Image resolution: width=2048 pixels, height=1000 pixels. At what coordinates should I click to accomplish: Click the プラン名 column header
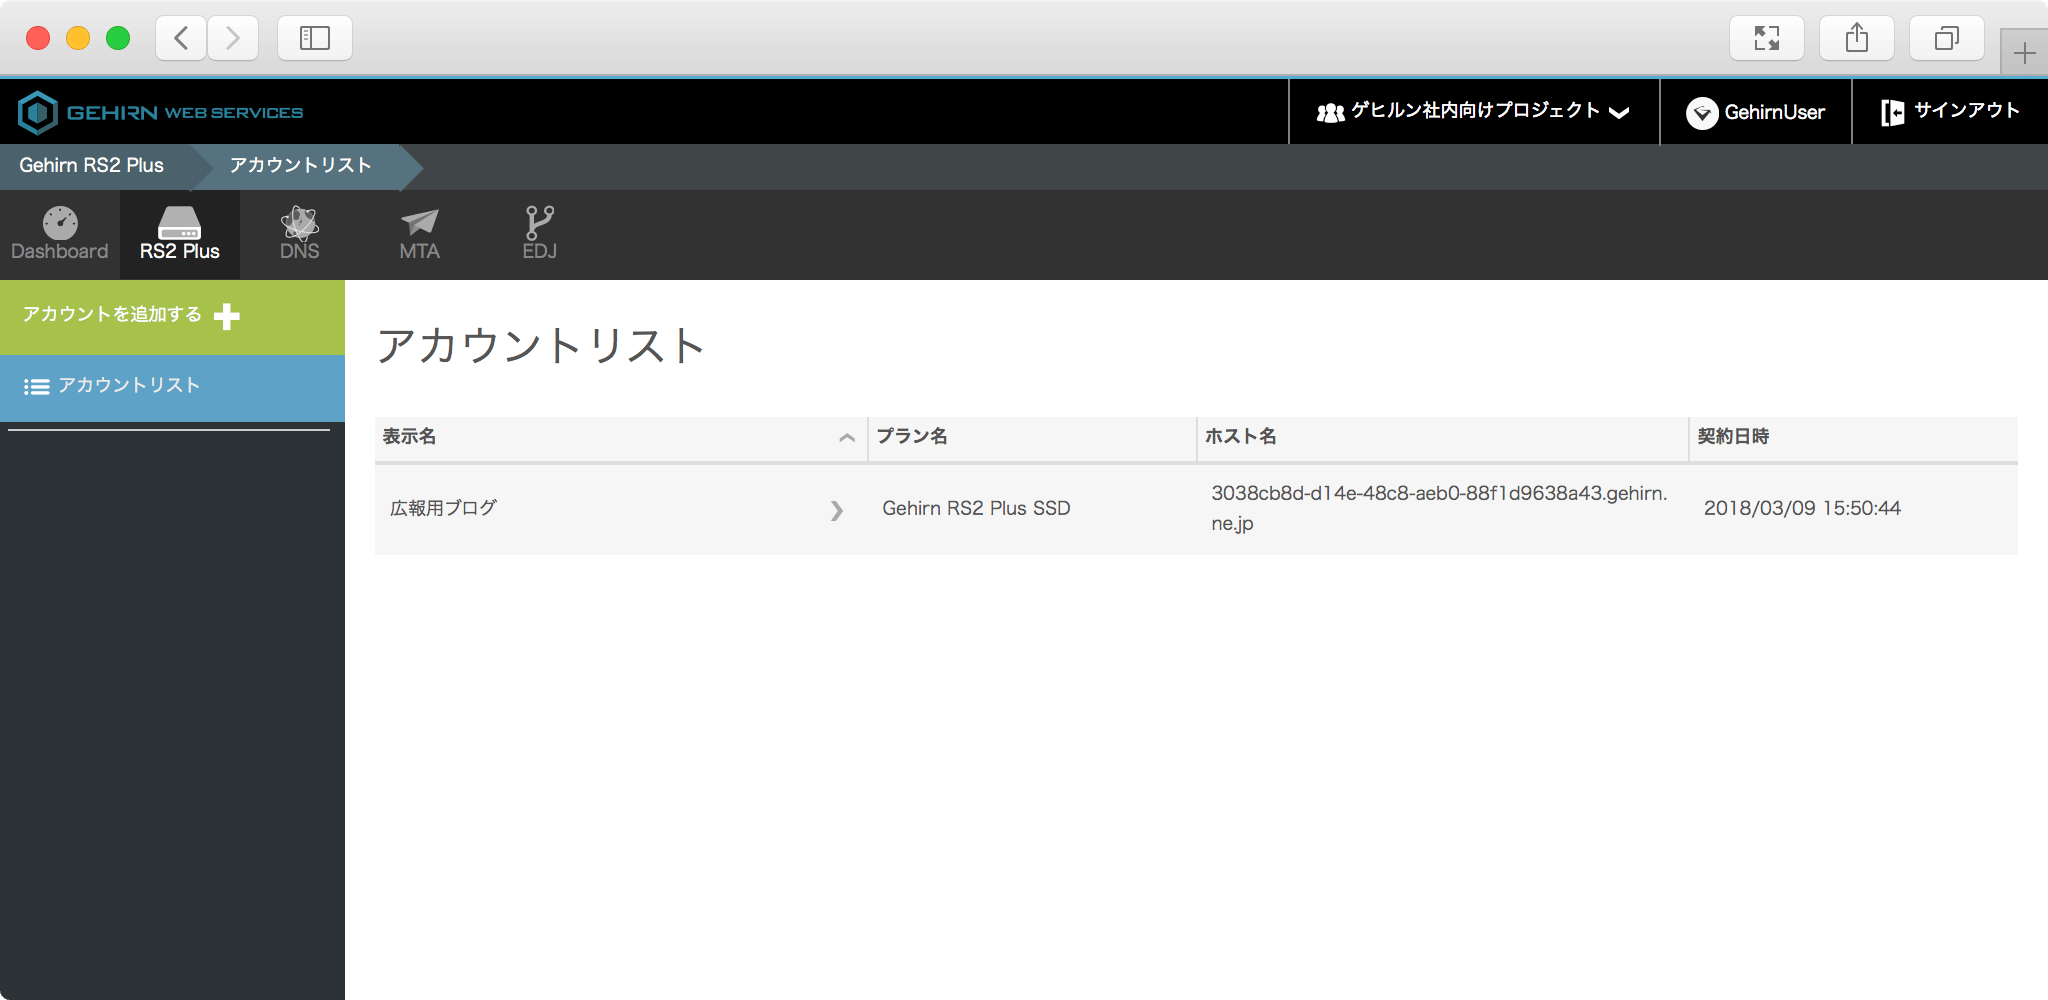(x=912, y=437)
